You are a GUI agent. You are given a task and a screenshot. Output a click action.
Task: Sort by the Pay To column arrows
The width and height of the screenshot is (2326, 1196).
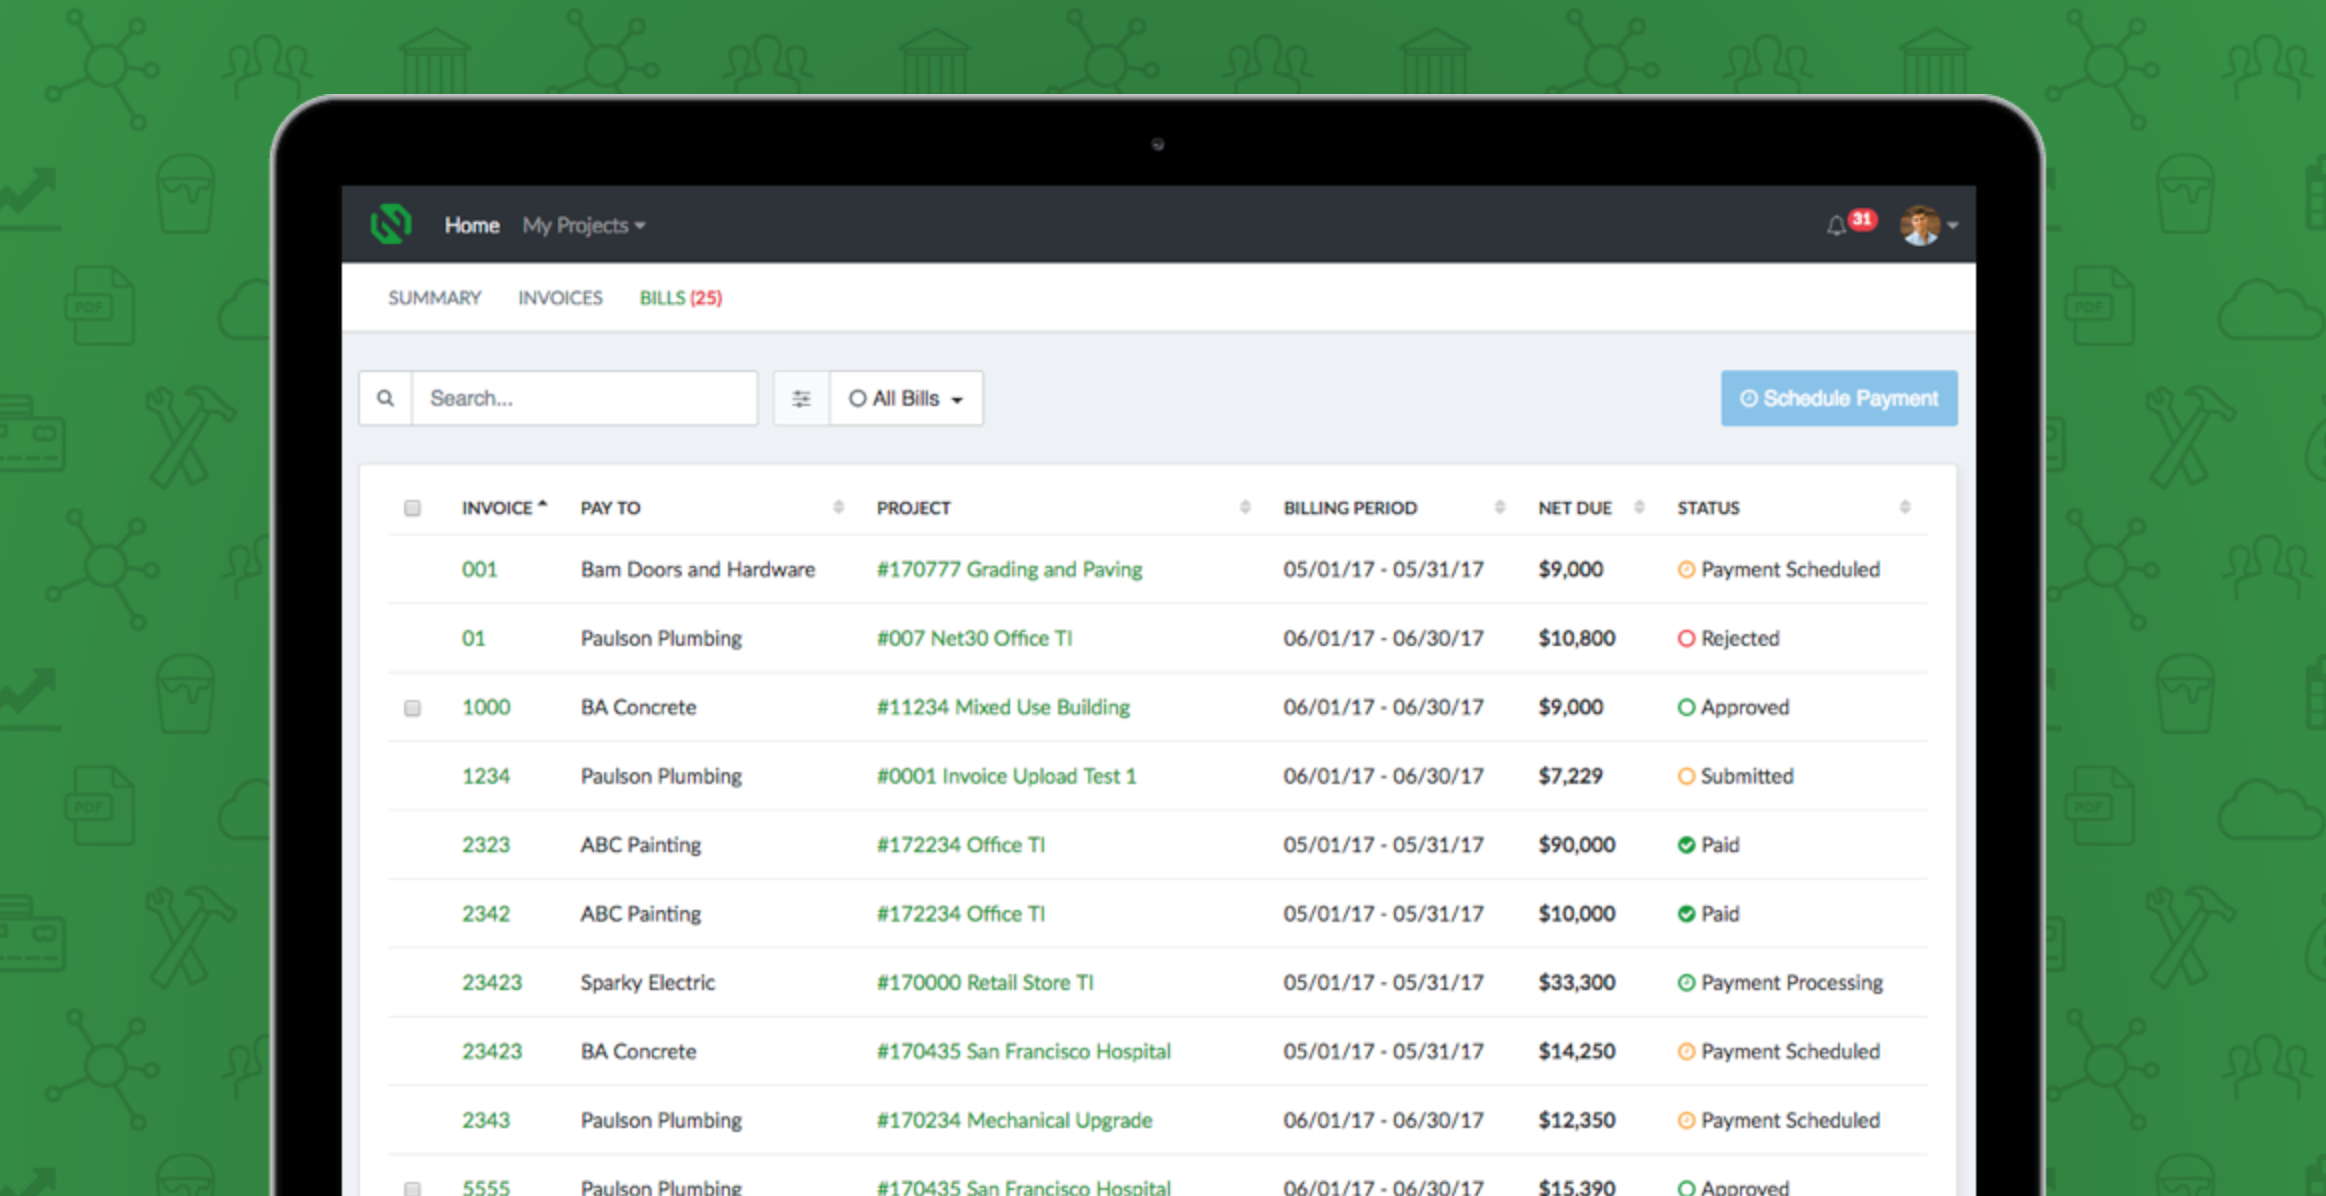pyautogui.click(x=838, y=507)
